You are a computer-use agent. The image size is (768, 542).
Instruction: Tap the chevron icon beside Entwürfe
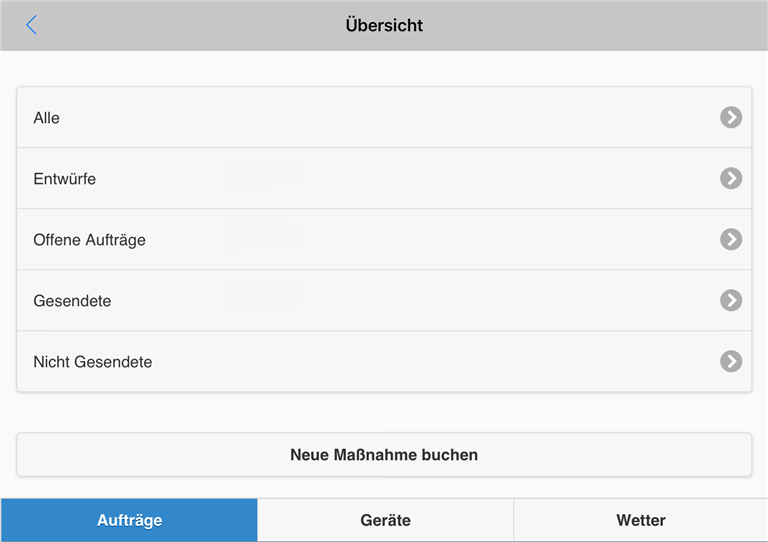731,179
